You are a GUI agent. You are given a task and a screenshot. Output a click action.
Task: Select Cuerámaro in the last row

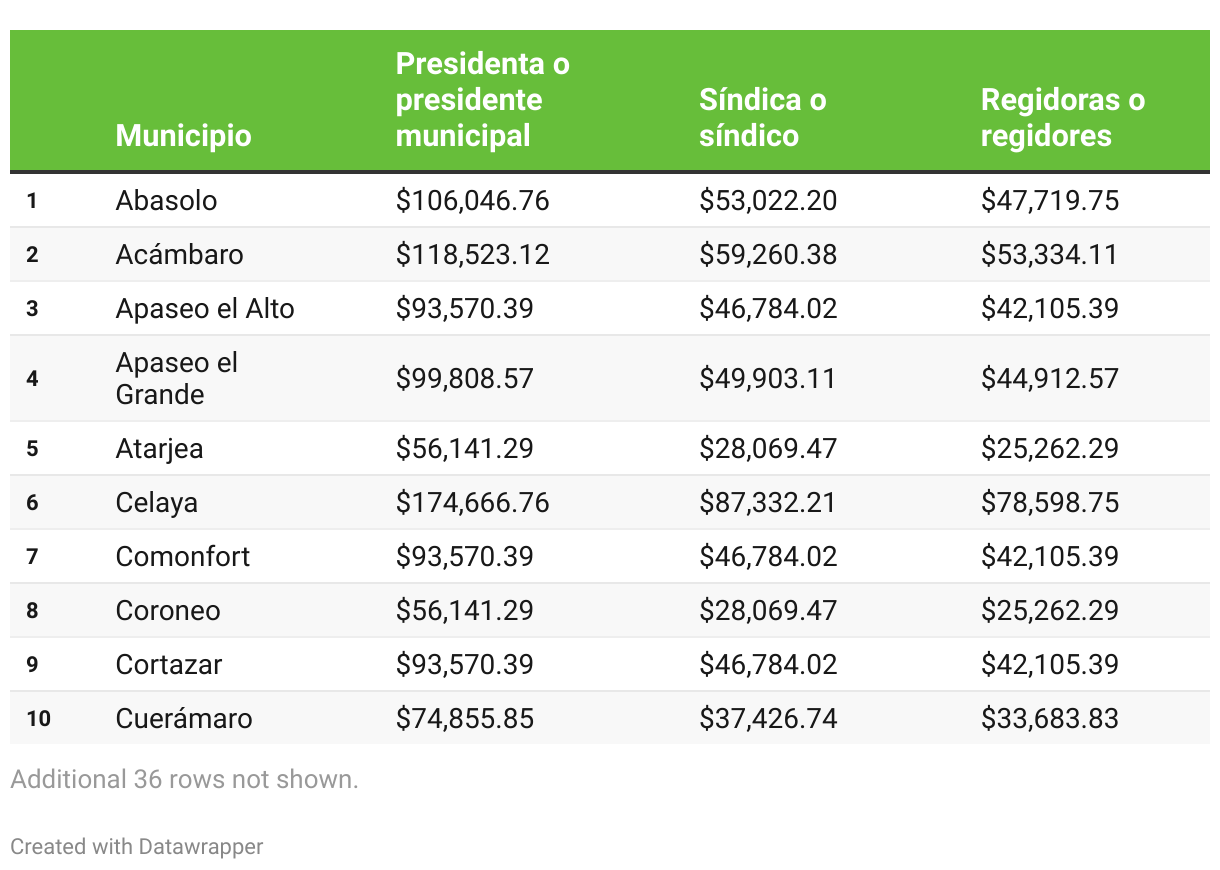184,718
